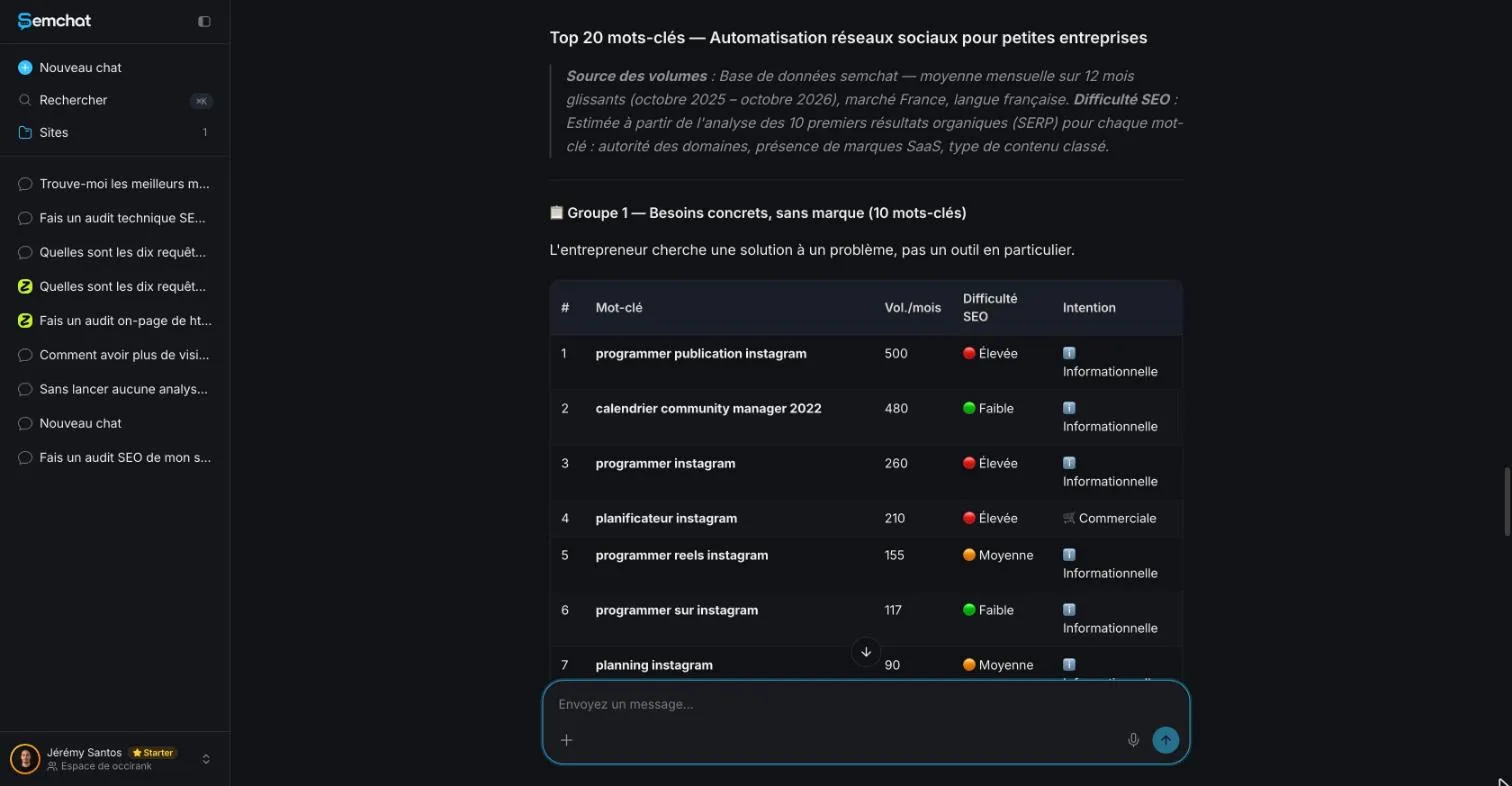The image size is (1512, 786).
Task: Select keyword 'planning instagram'
Action: 654,666
